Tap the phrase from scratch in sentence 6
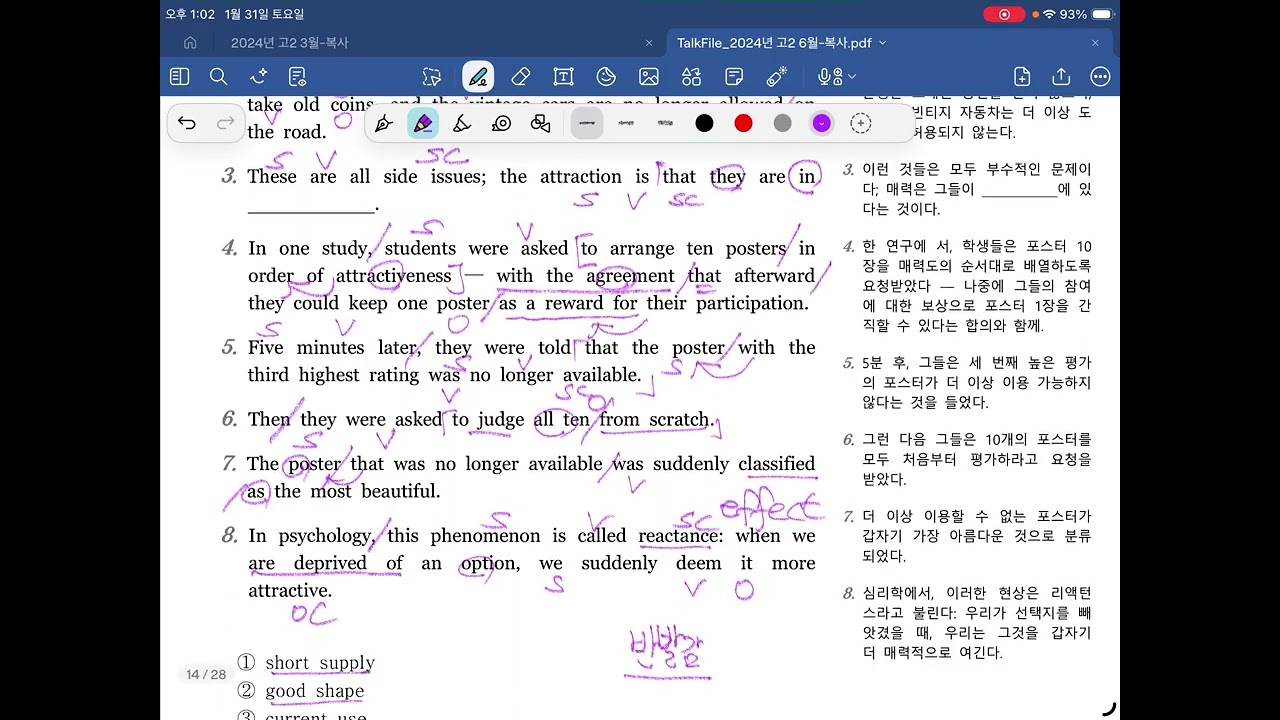The width and height of the screenshot is (1280, 720). coord(654,420)
